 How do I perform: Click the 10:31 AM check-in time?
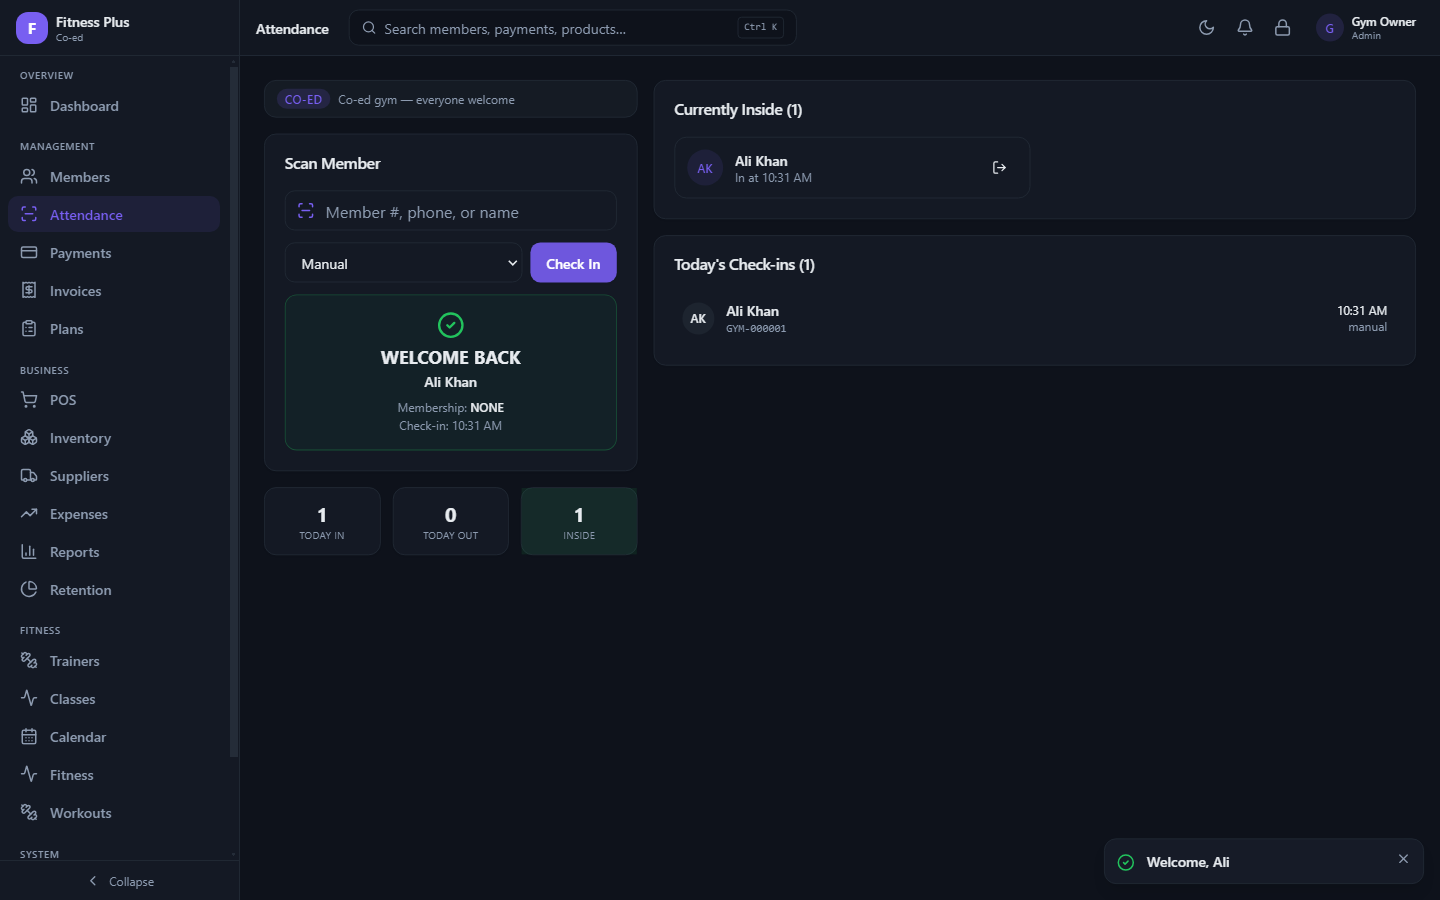click(1362, 311)
